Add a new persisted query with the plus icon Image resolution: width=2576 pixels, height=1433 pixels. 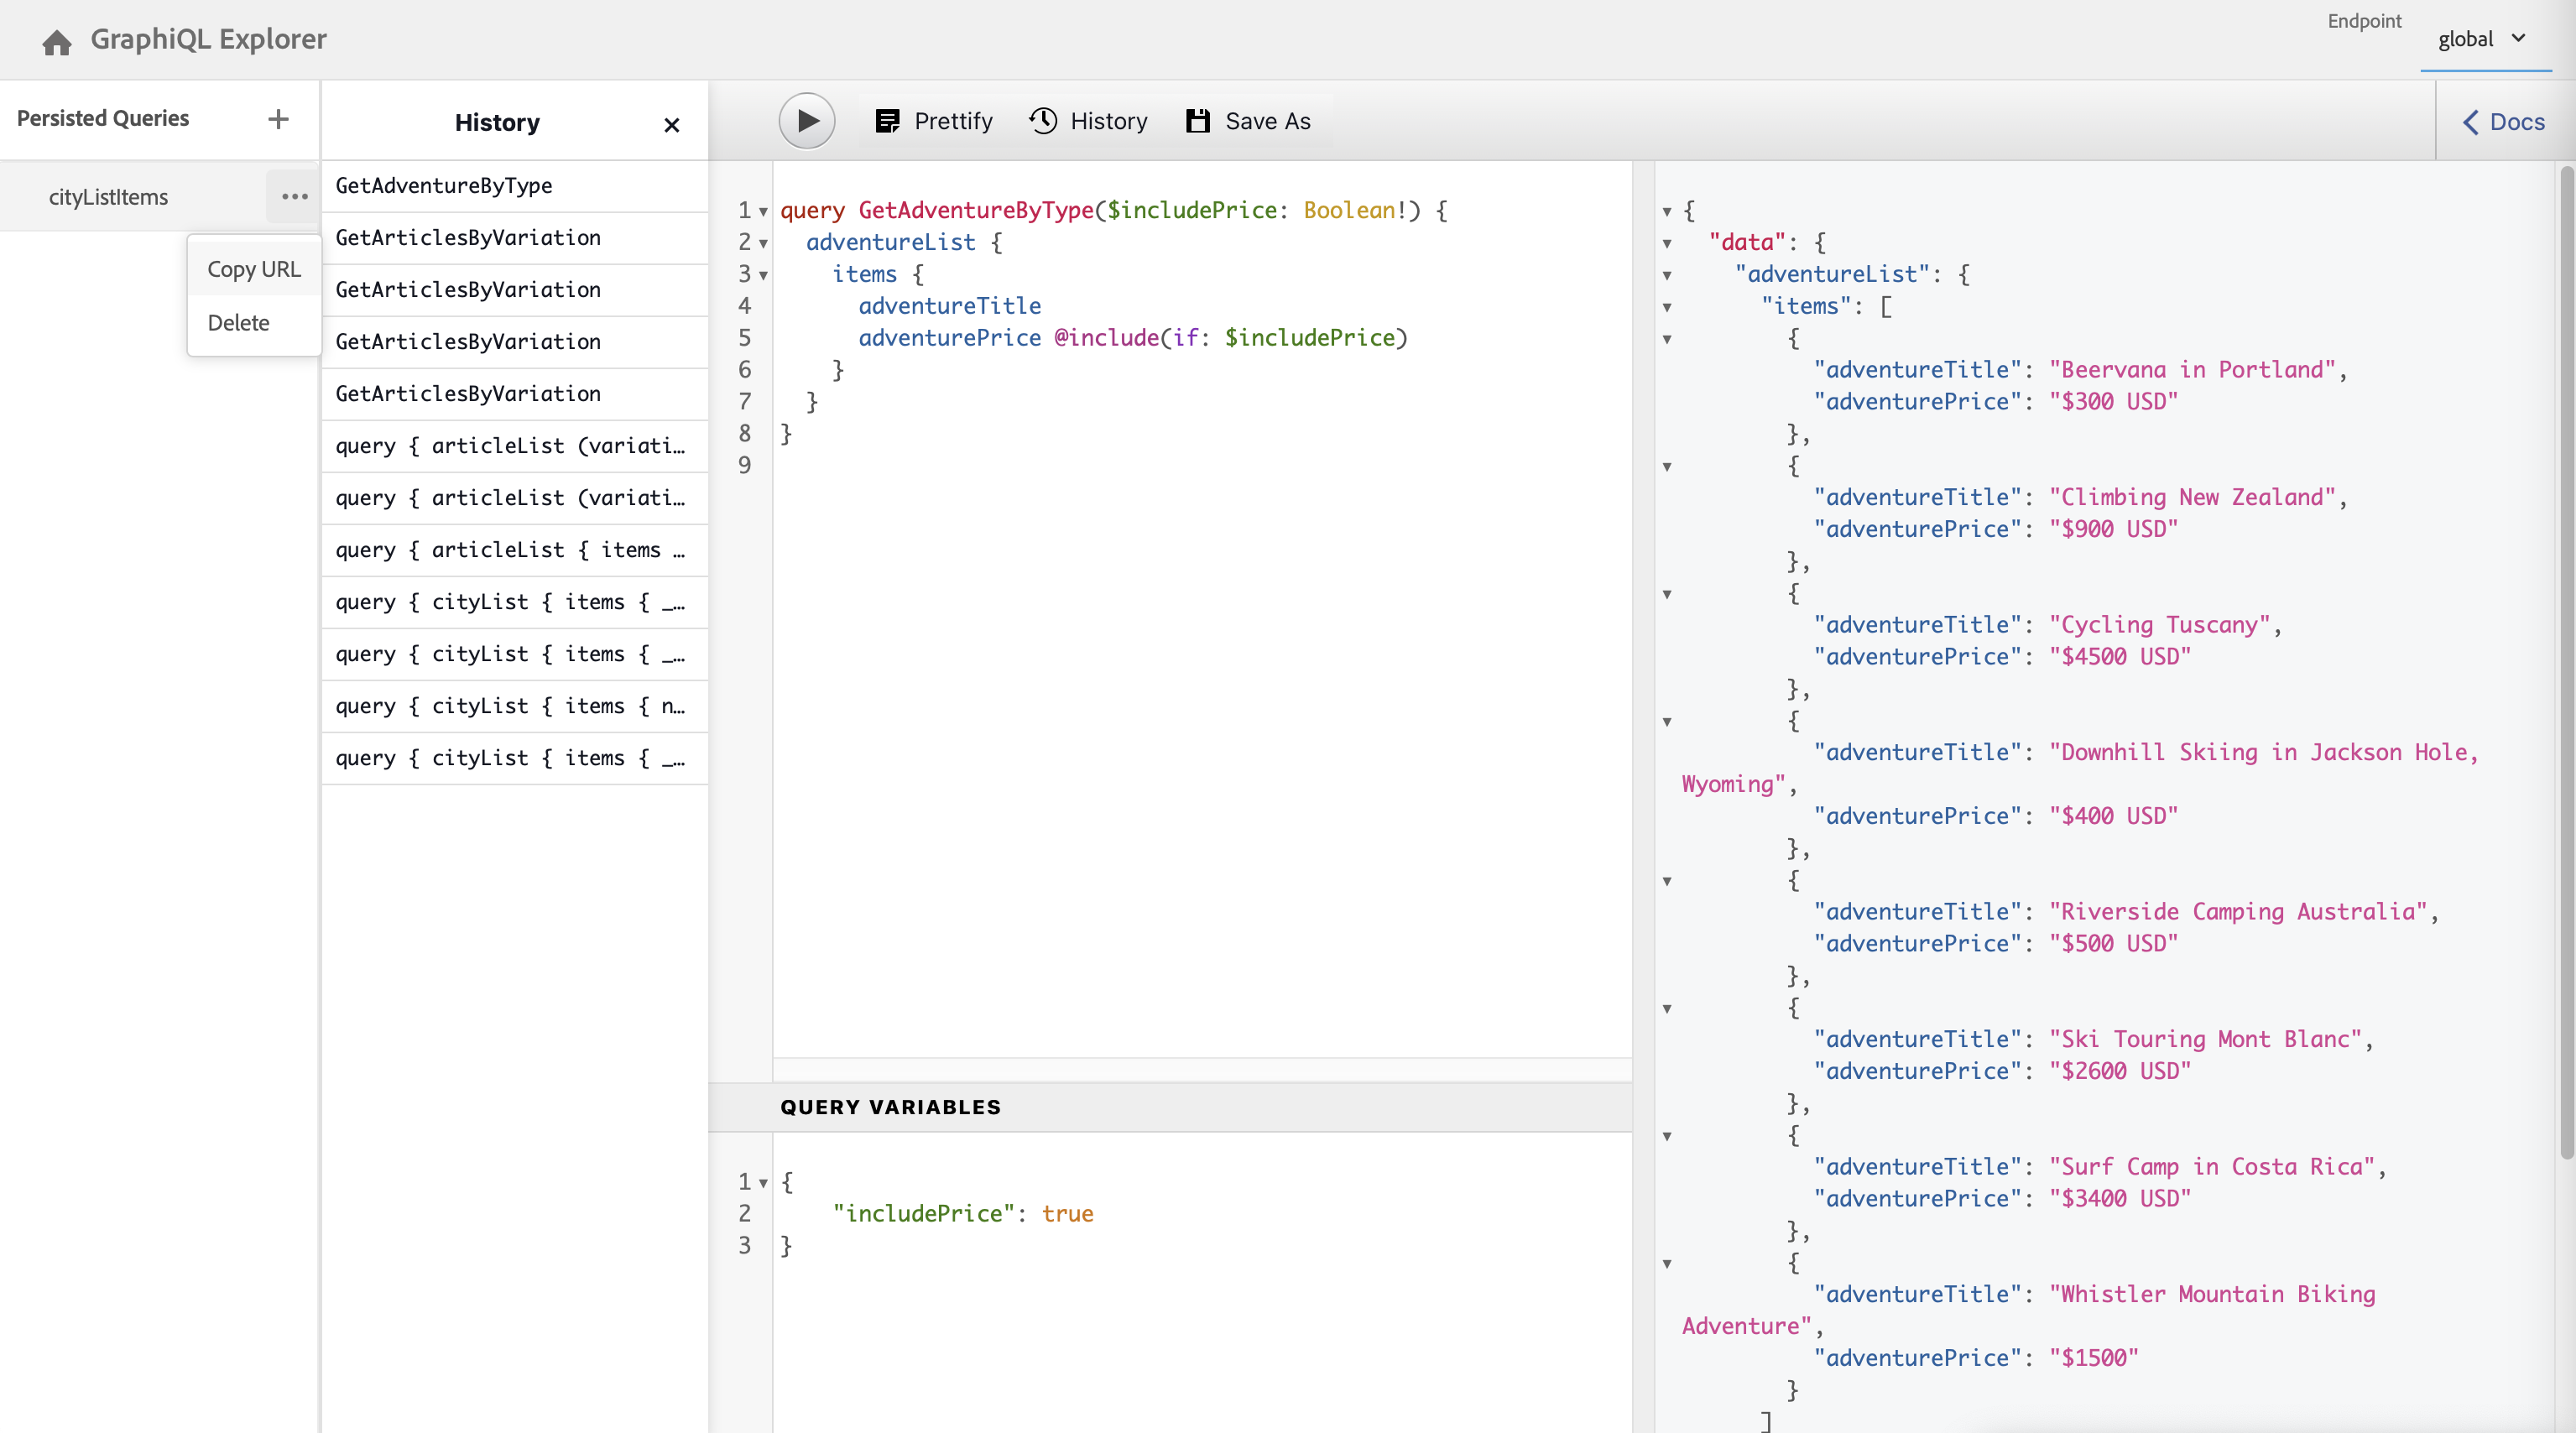click(278, 119)
